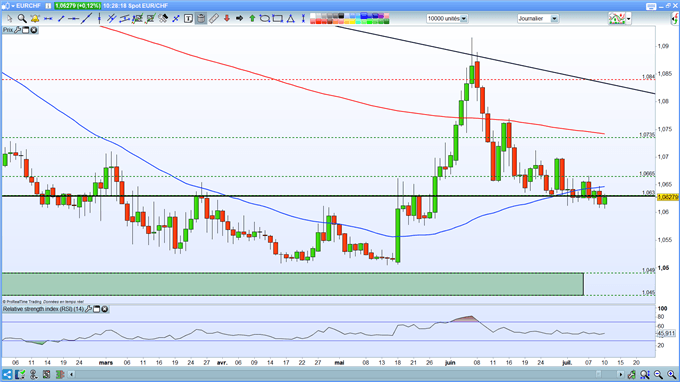The image size is (680, 382).
Task: Select the horizontal ray line tool
Action: coord(73,19)
